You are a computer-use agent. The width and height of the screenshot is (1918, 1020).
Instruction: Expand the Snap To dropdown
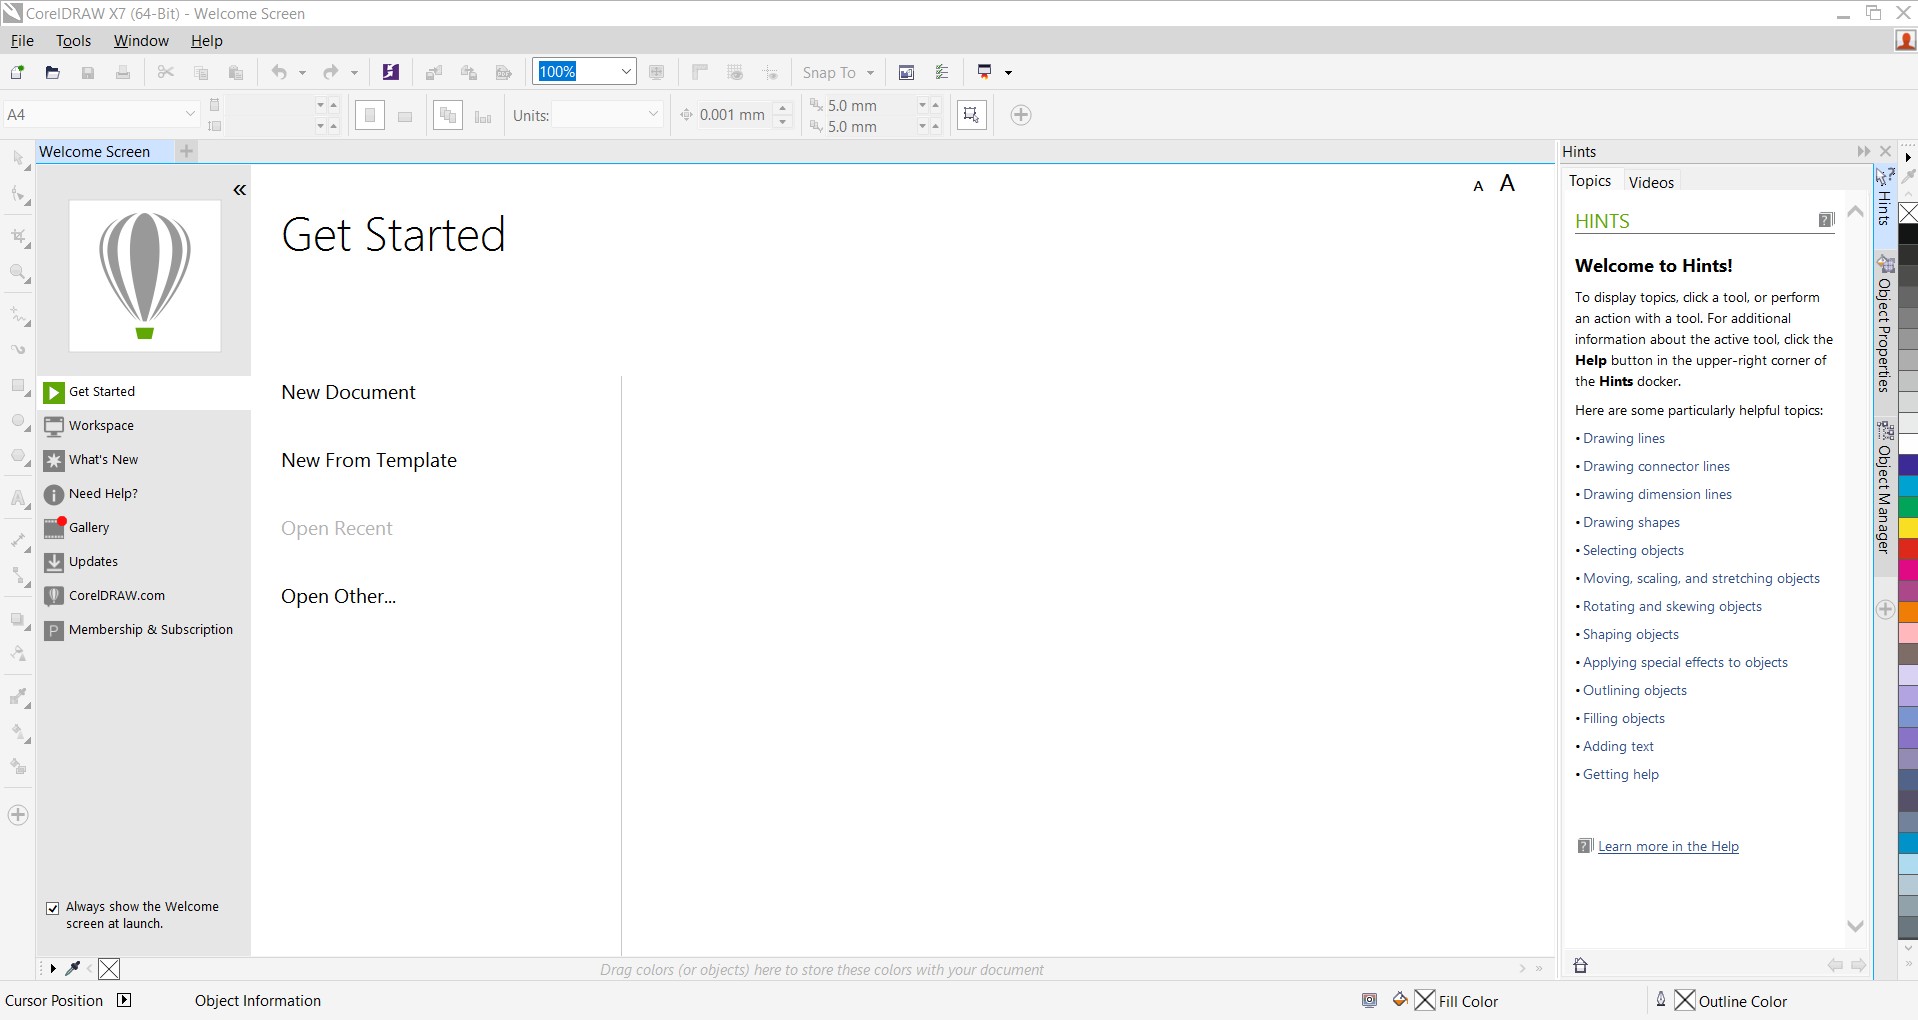[x=870, y=73]
